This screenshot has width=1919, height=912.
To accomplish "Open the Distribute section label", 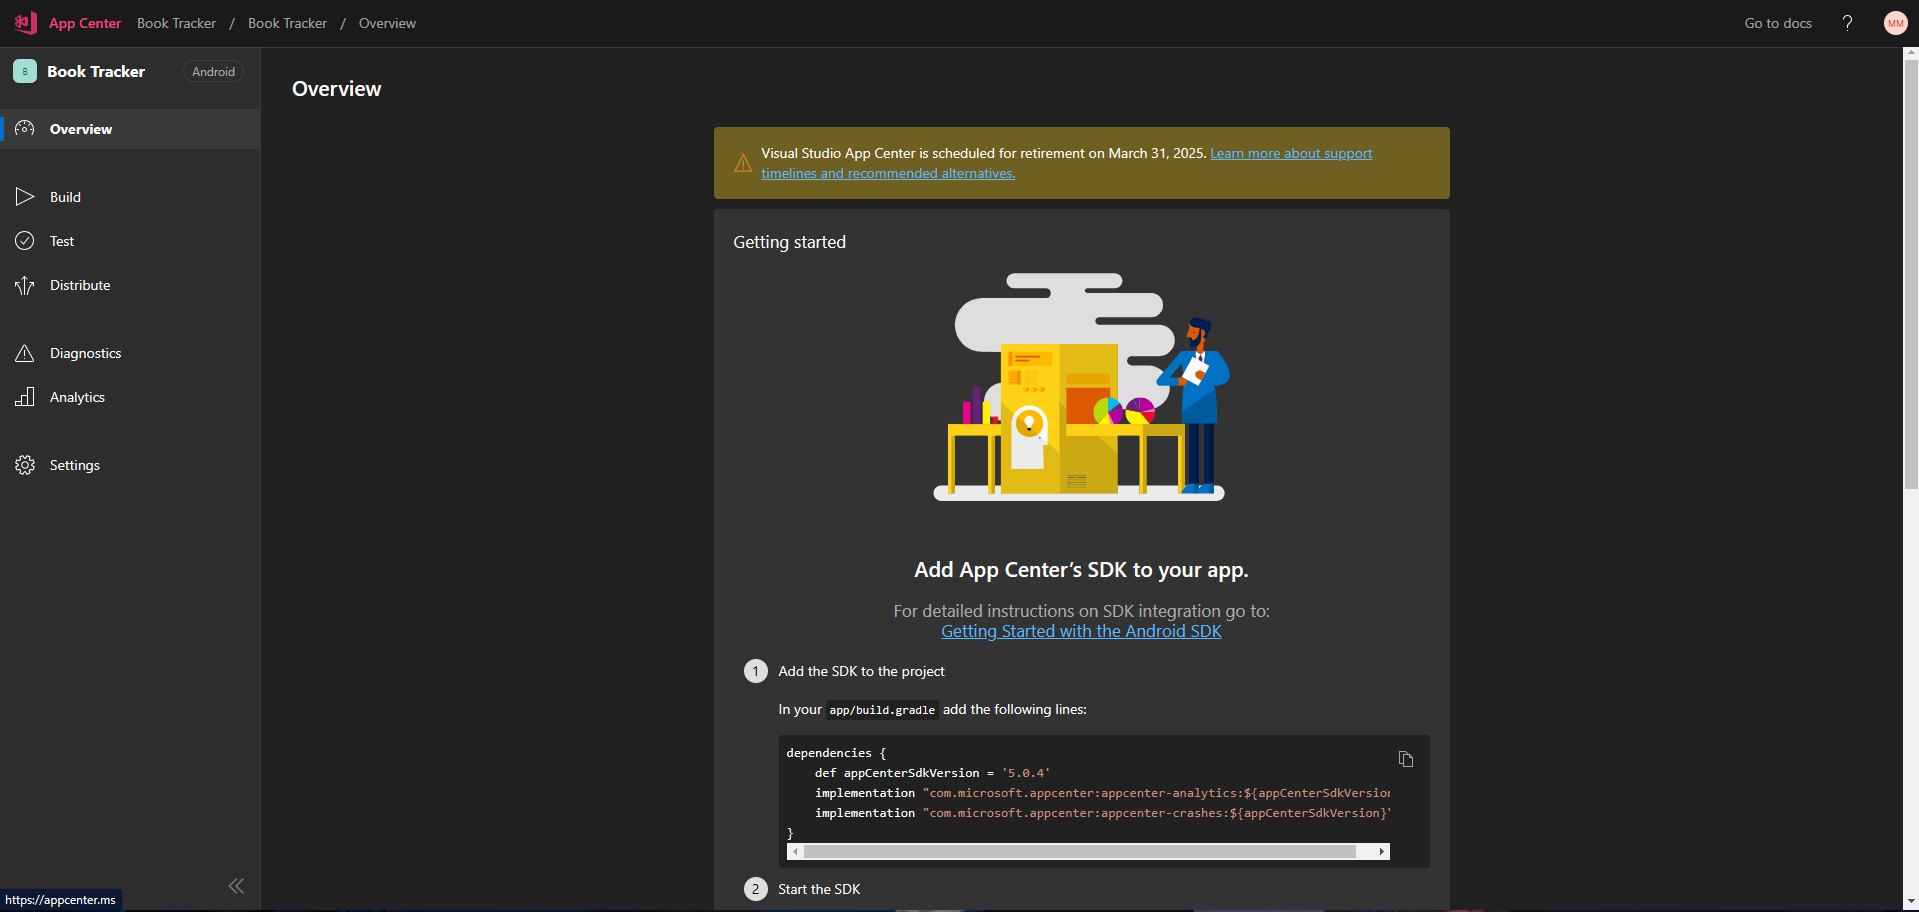I will click(80, 285).
